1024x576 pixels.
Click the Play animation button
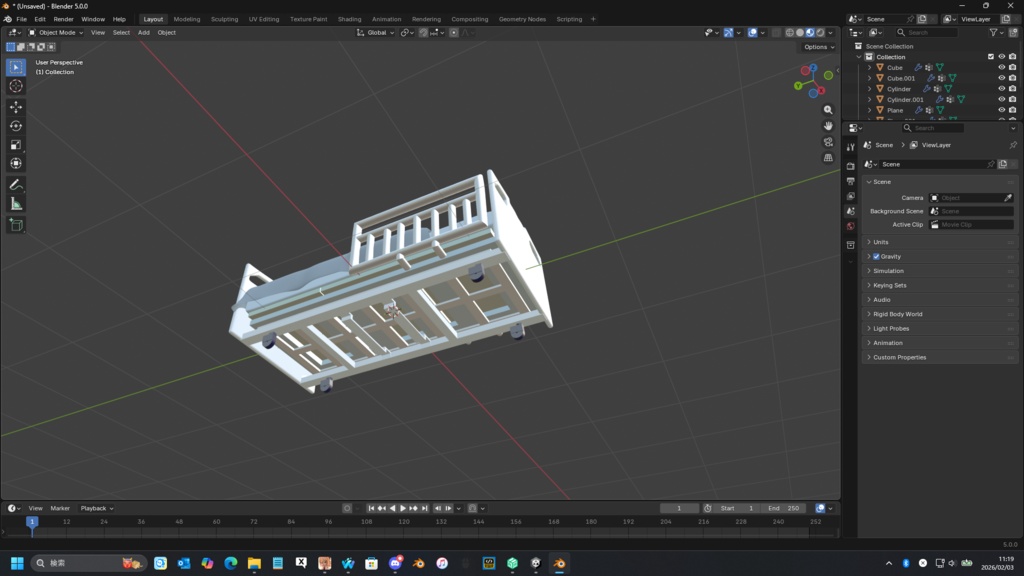(403, 508)
